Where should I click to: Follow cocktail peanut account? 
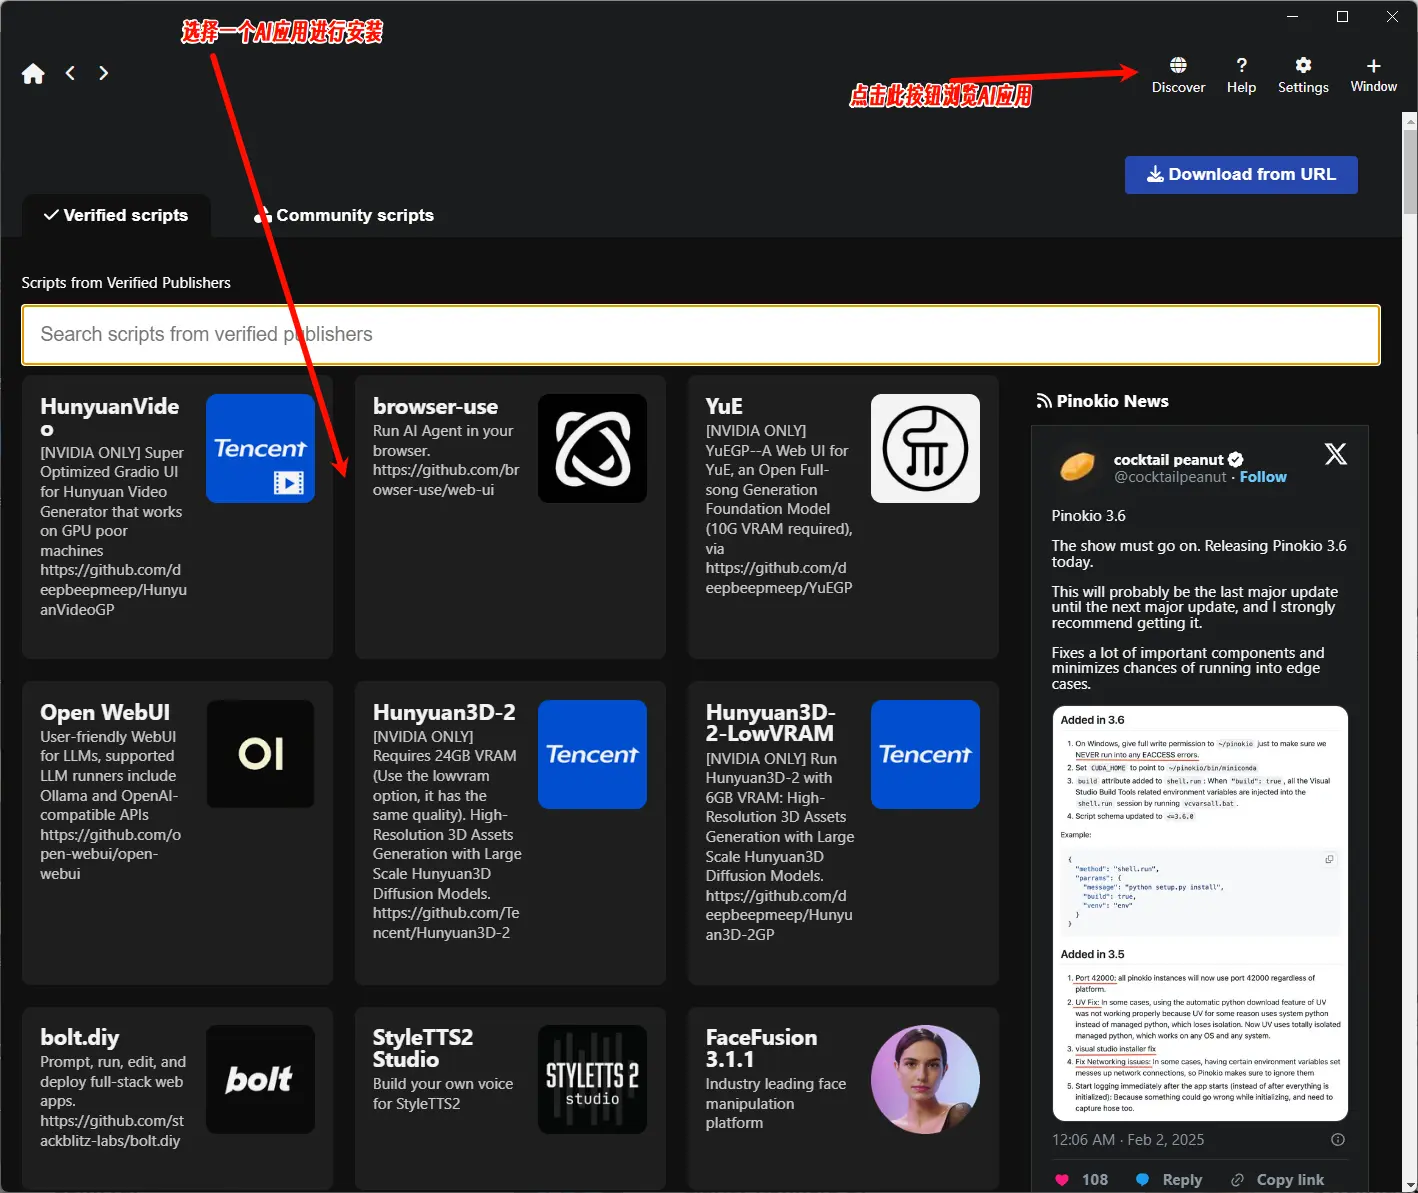[x=1263, y=477]
